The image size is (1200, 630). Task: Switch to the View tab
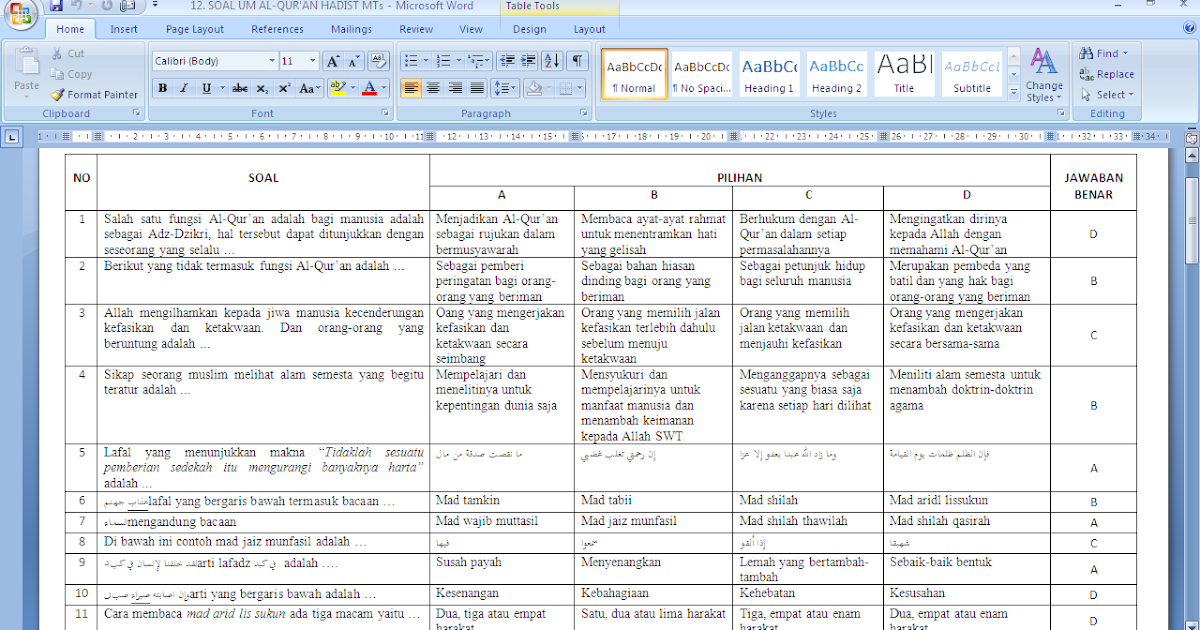coord(471,30)
